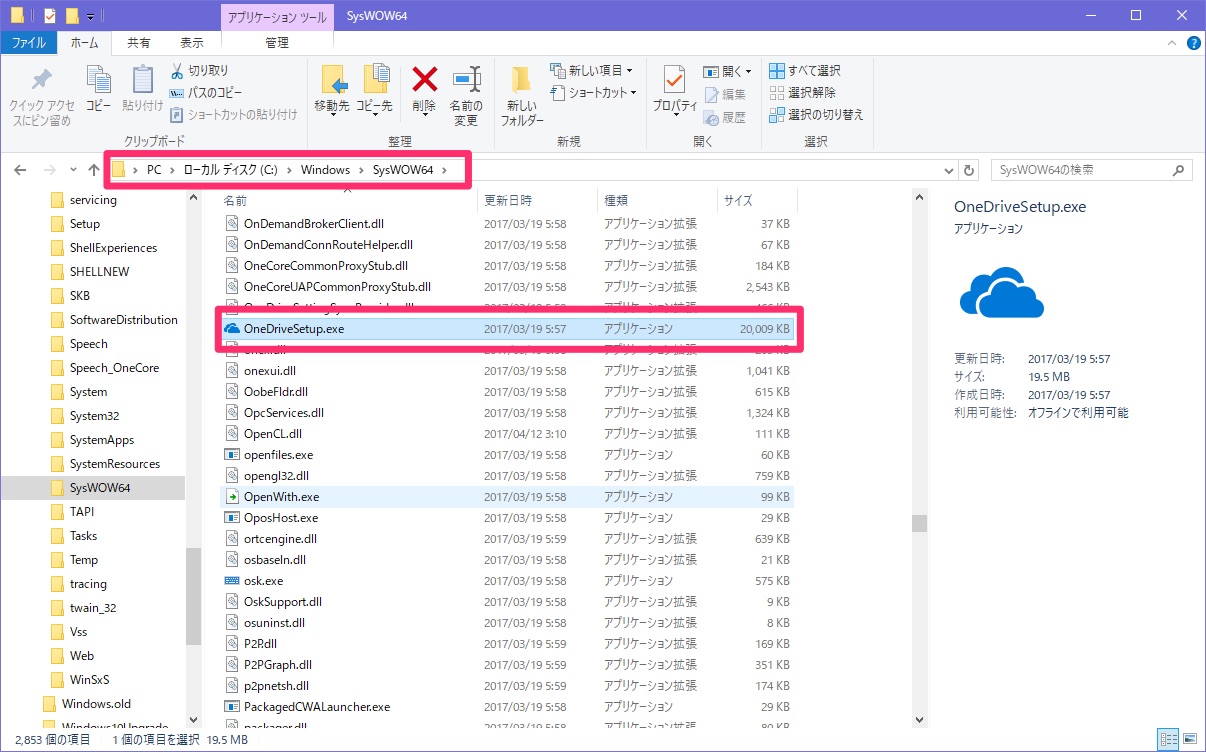This screenshot has width=1206, height=752.
Task: Click the file list vertical scrollbar
Action: tap(918, 523)
